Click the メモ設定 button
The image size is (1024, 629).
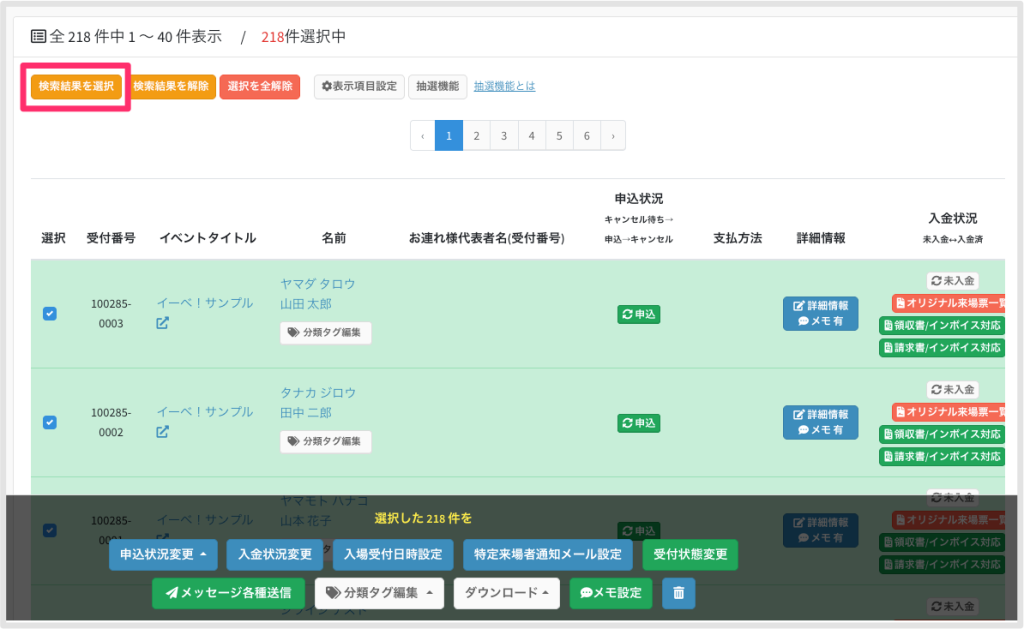(611, 593)
